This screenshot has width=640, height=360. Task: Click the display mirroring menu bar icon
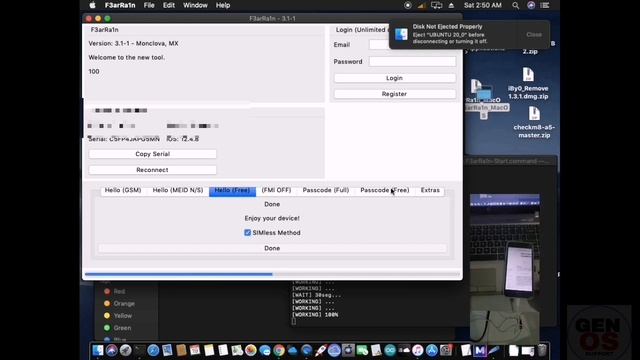436,5
